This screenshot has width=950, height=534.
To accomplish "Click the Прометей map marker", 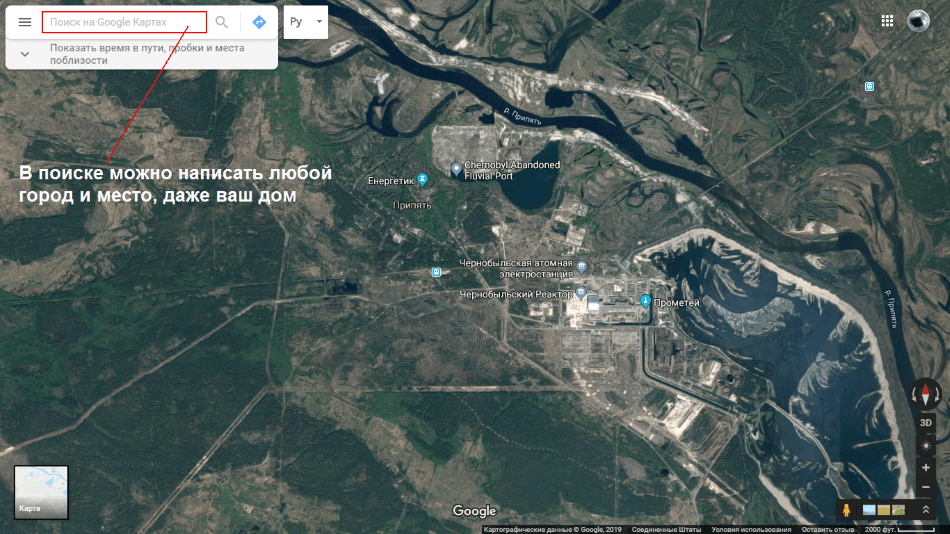I will [646, 301].
